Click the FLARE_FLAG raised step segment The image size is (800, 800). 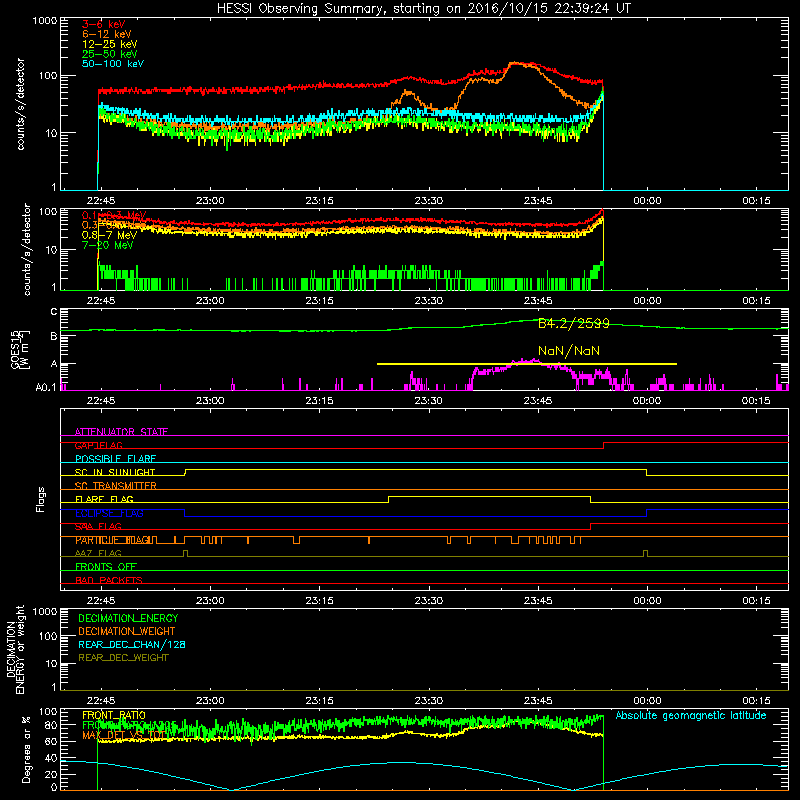point(489,496)
